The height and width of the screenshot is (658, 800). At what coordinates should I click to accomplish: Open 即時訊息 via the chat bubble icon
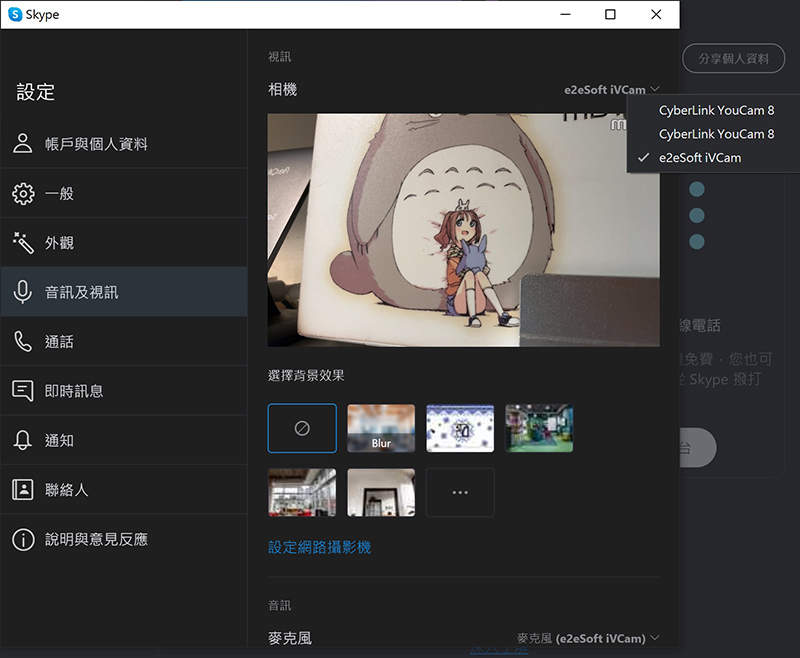23,390
